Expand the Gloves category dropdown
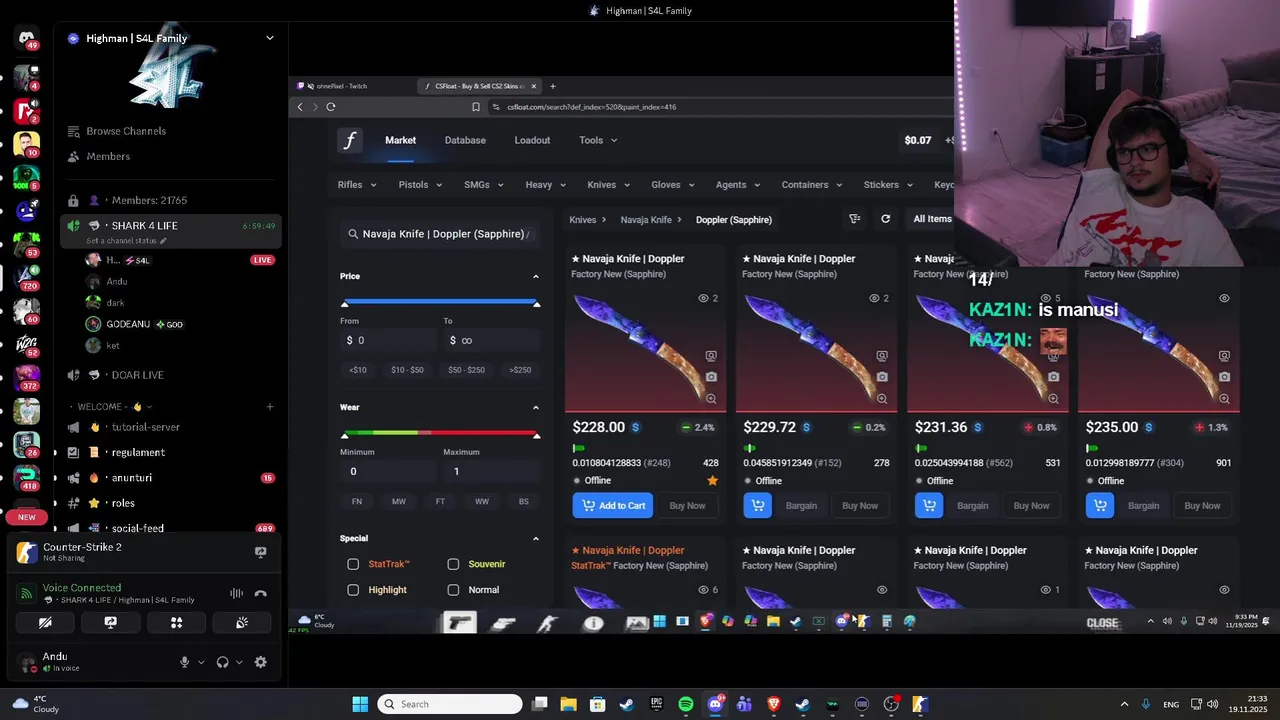1280x720 pixels. (672, 185)
